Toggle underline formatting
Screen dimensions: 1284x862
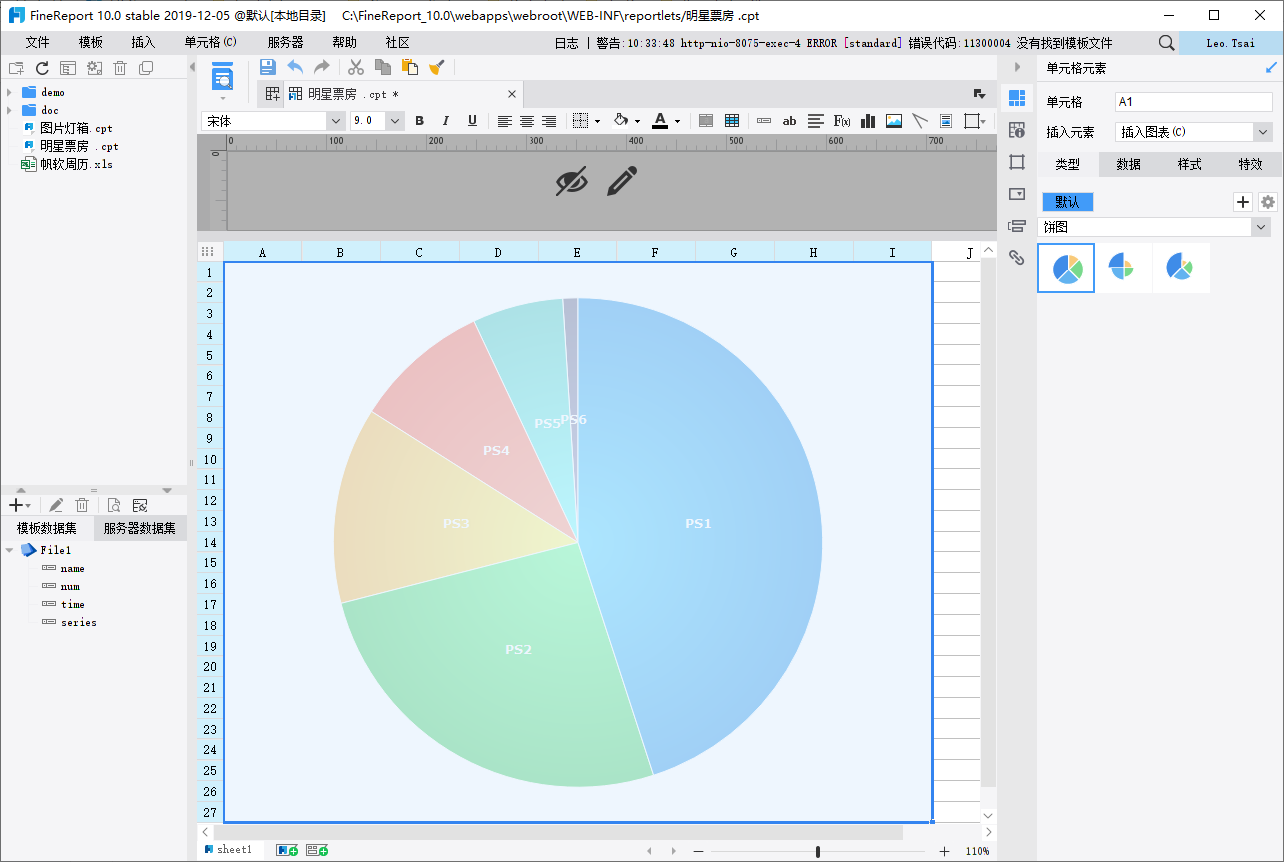click(473, 121)
